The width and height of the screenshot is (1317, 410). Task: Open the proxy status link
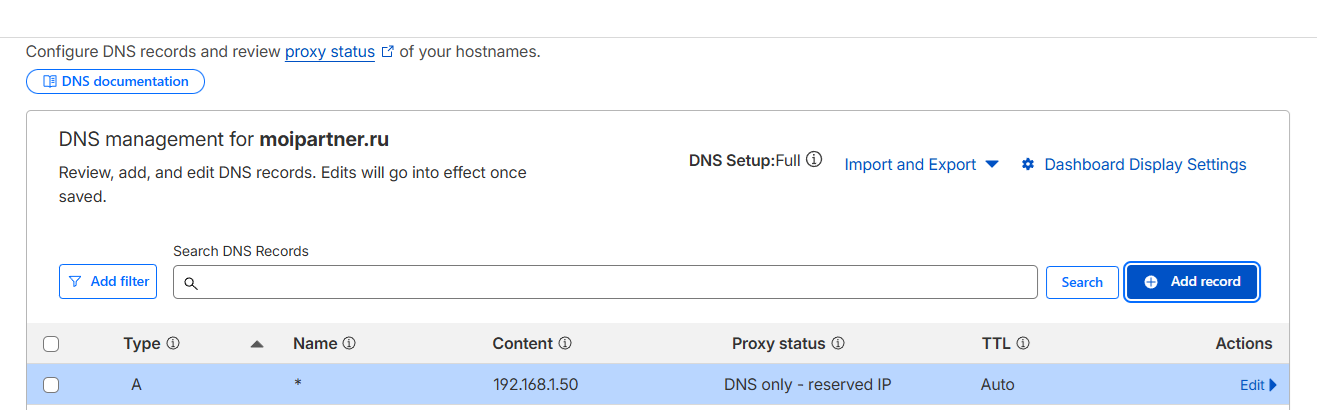click(330, 52)
